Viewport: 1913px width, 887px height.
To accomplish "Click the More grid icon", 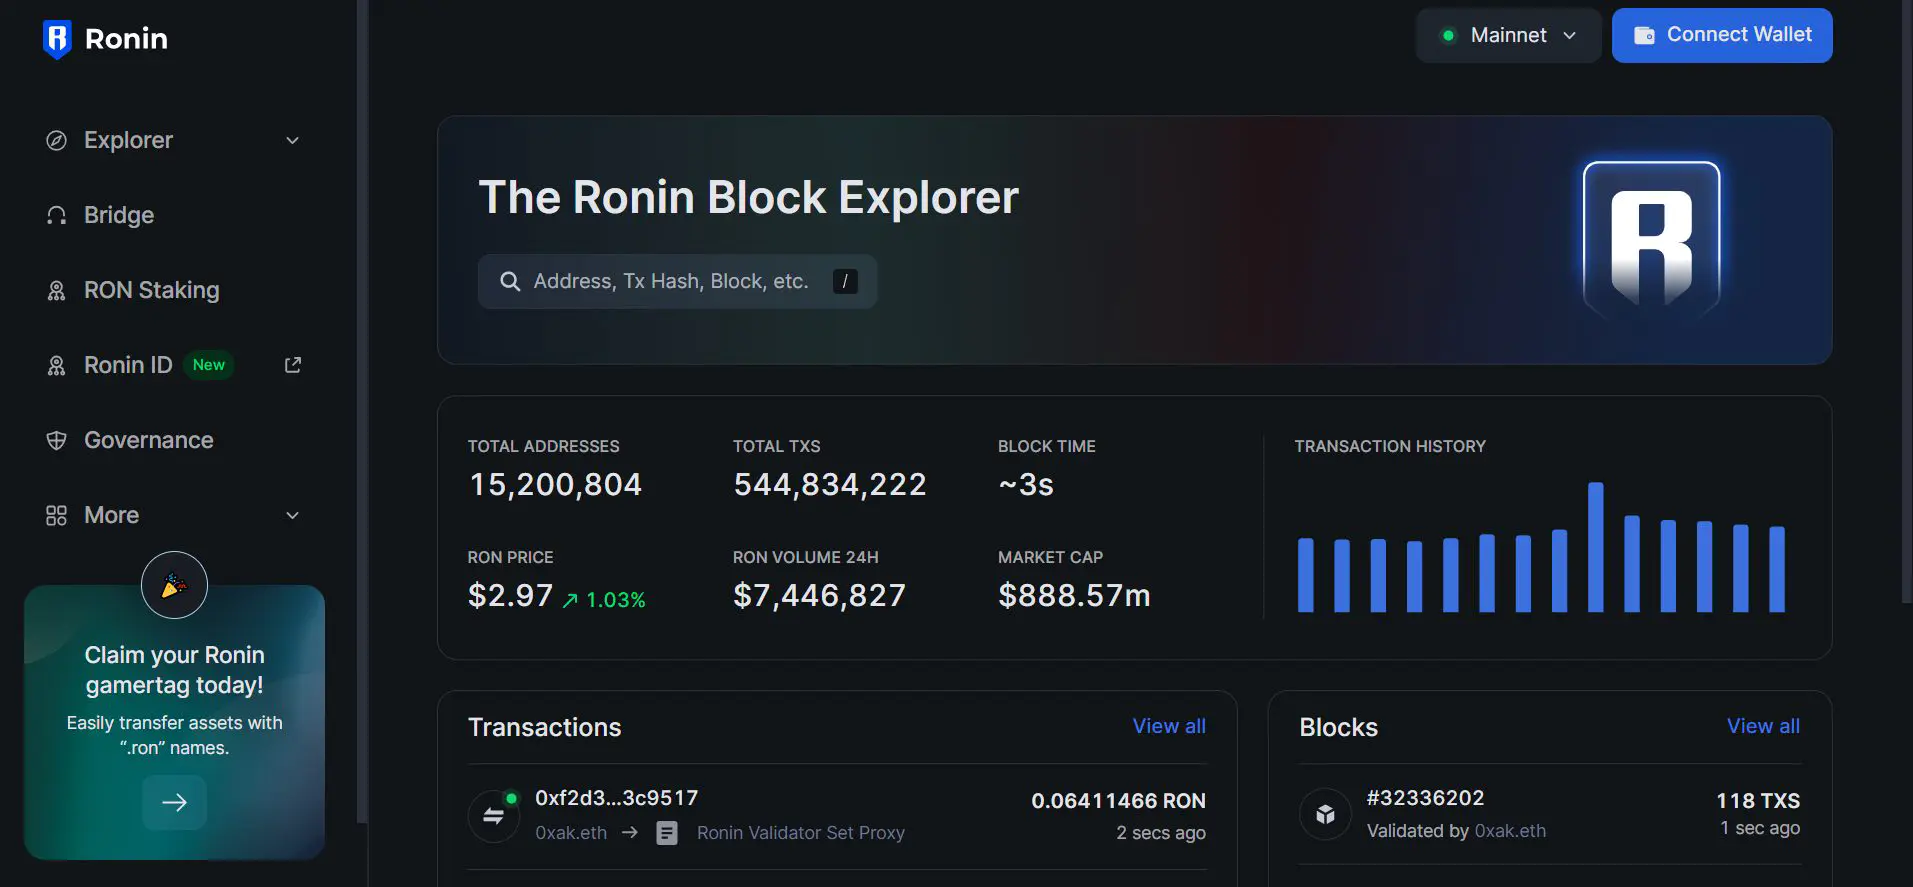I will [57, 515].
